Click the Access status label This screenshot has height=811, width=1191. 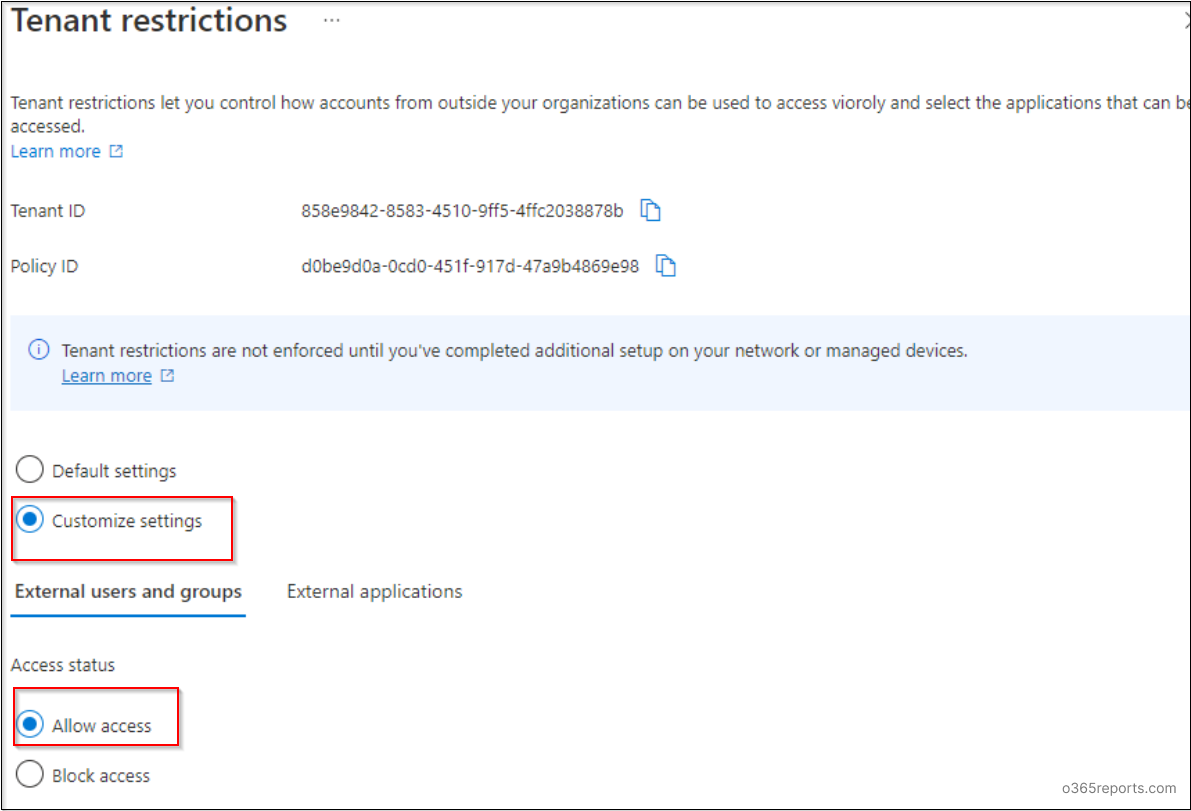tap(62, 664)
